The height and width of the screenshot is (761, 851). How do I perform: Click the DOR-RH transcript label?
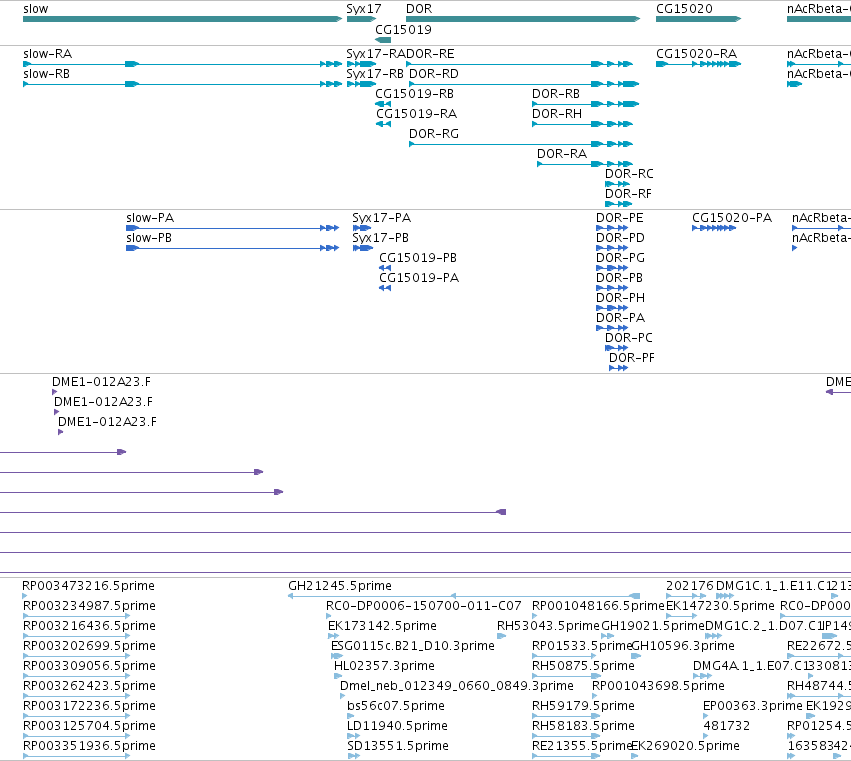tap(557, 114)
